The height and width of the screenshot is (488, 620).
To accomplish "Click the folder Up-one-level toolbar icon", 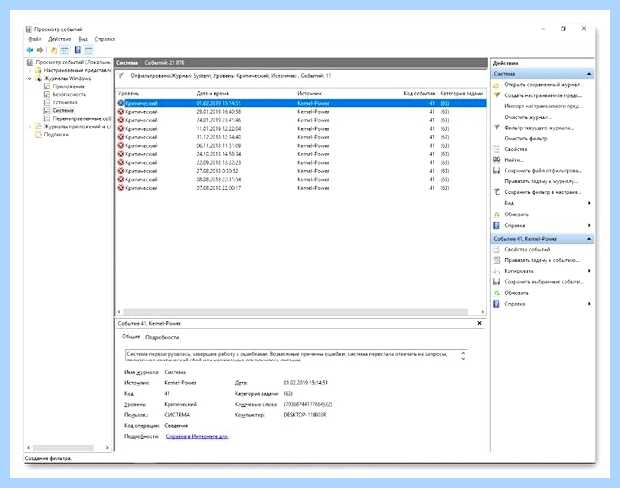I will click(x=54, y=50).
